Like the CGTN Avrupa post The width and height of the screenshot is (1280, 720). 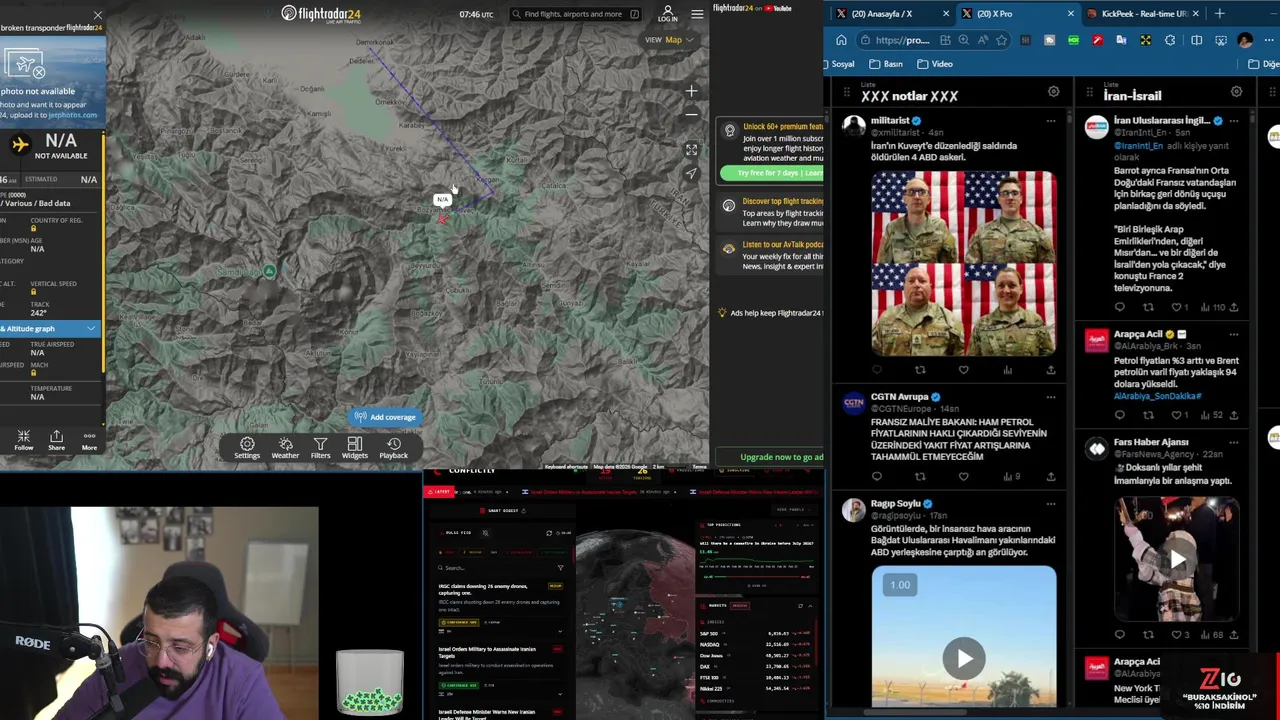point(963,476)
